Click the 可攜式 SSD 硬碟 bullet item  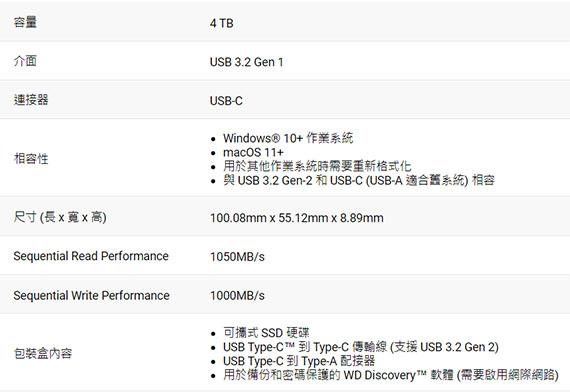[x=266, y=333]
